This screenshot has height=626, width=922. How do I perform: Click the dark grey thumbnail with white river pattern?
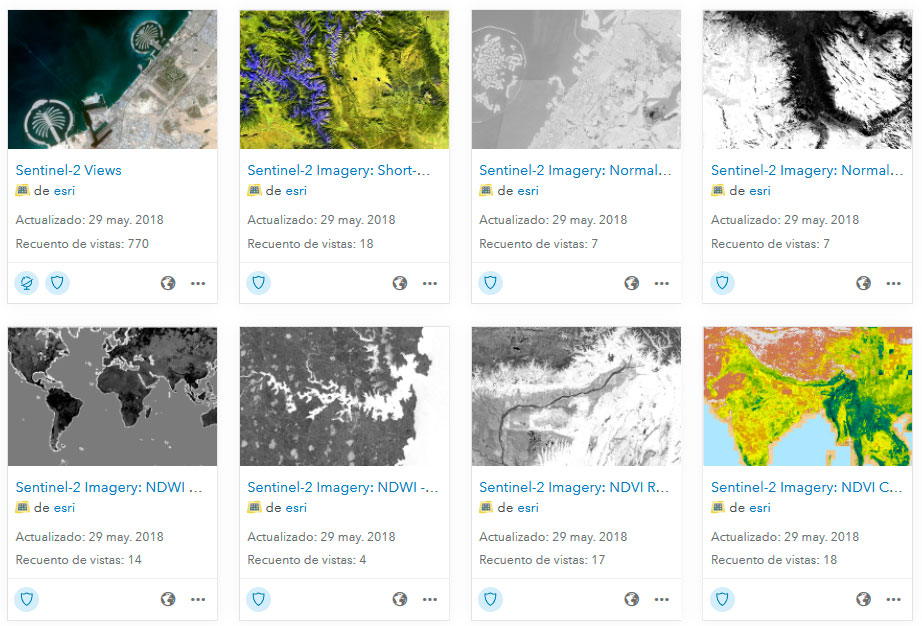coord(344,396)
